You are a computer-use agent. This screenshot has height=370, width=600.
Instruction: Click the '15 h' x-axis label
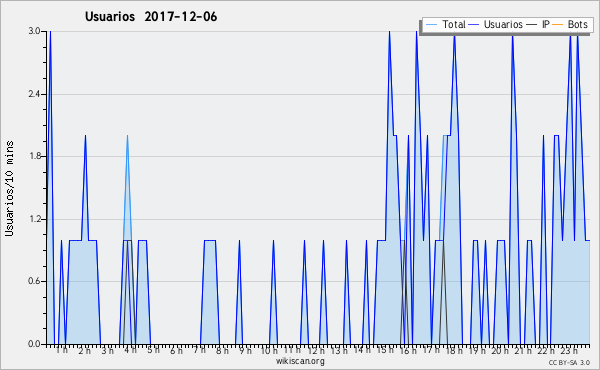(x=385, y=350)
